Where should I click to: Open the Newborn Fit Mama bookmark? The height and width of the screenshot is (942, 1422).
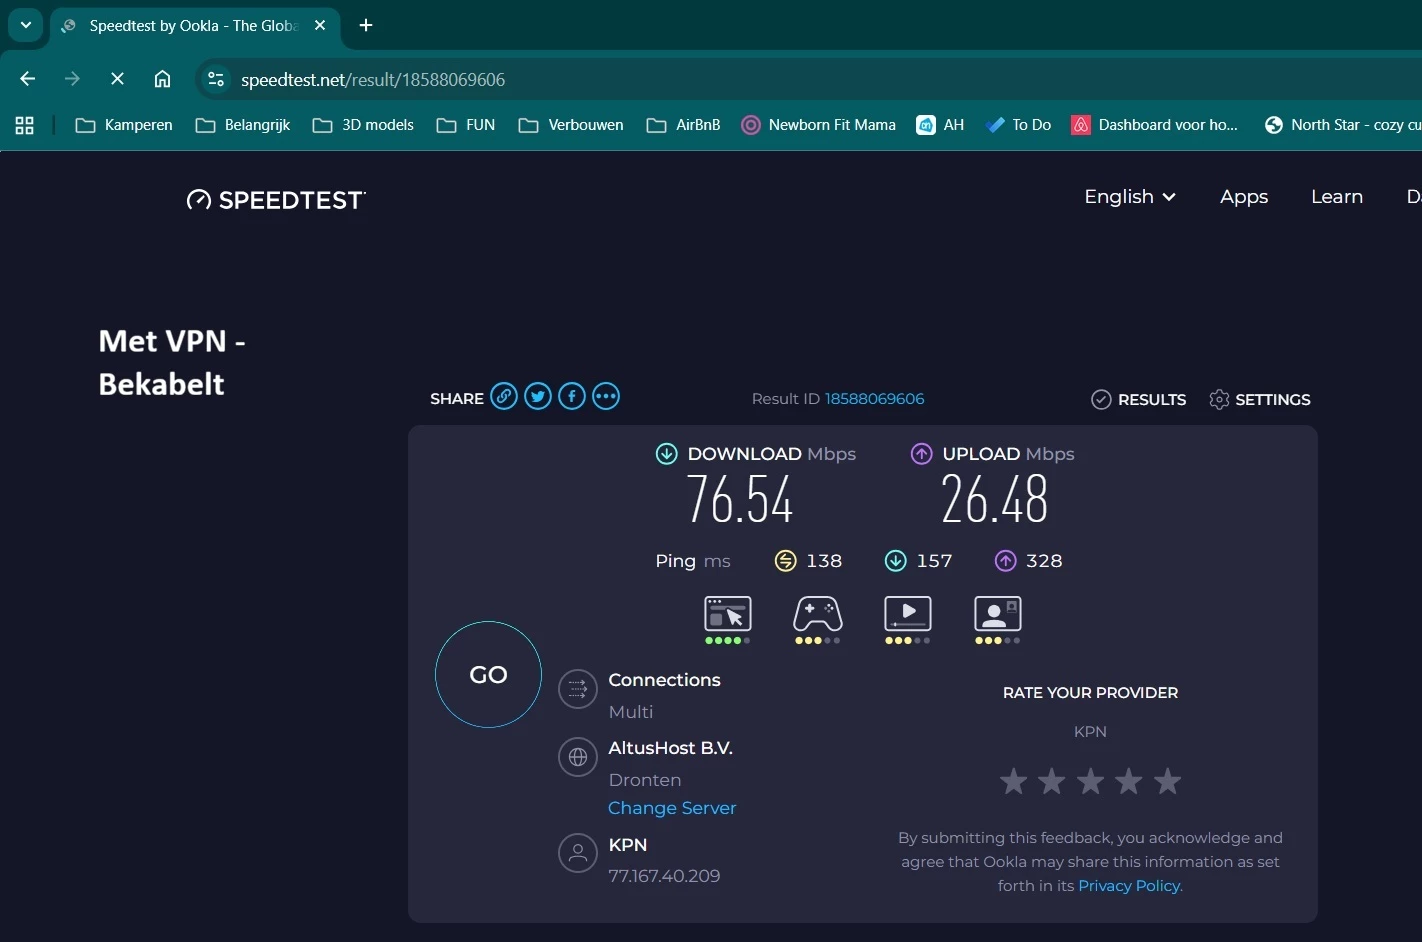coord(819,125)
